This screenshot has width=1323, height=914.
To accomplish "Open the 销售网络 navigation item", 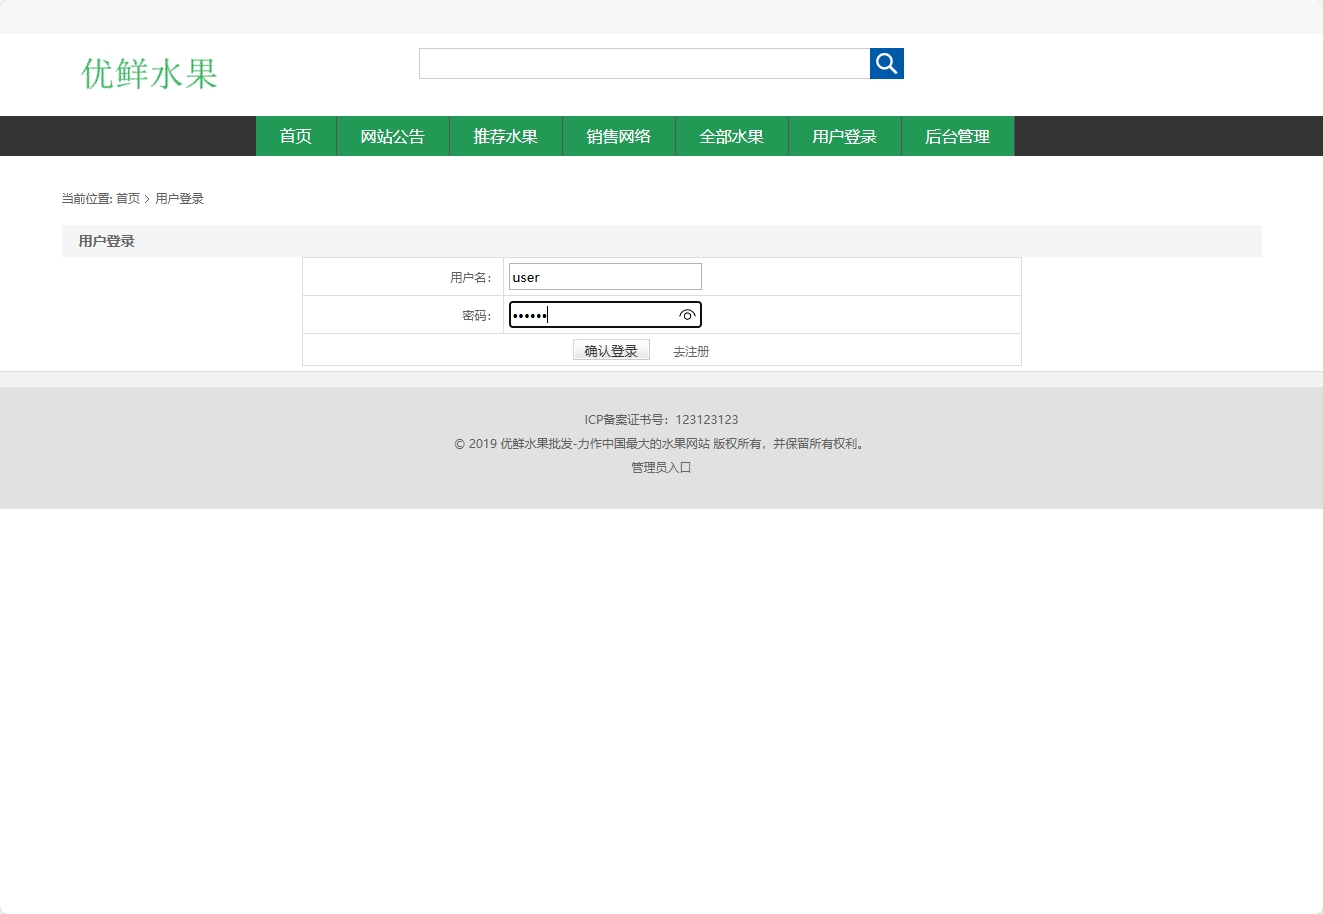I will coord(618,136).
